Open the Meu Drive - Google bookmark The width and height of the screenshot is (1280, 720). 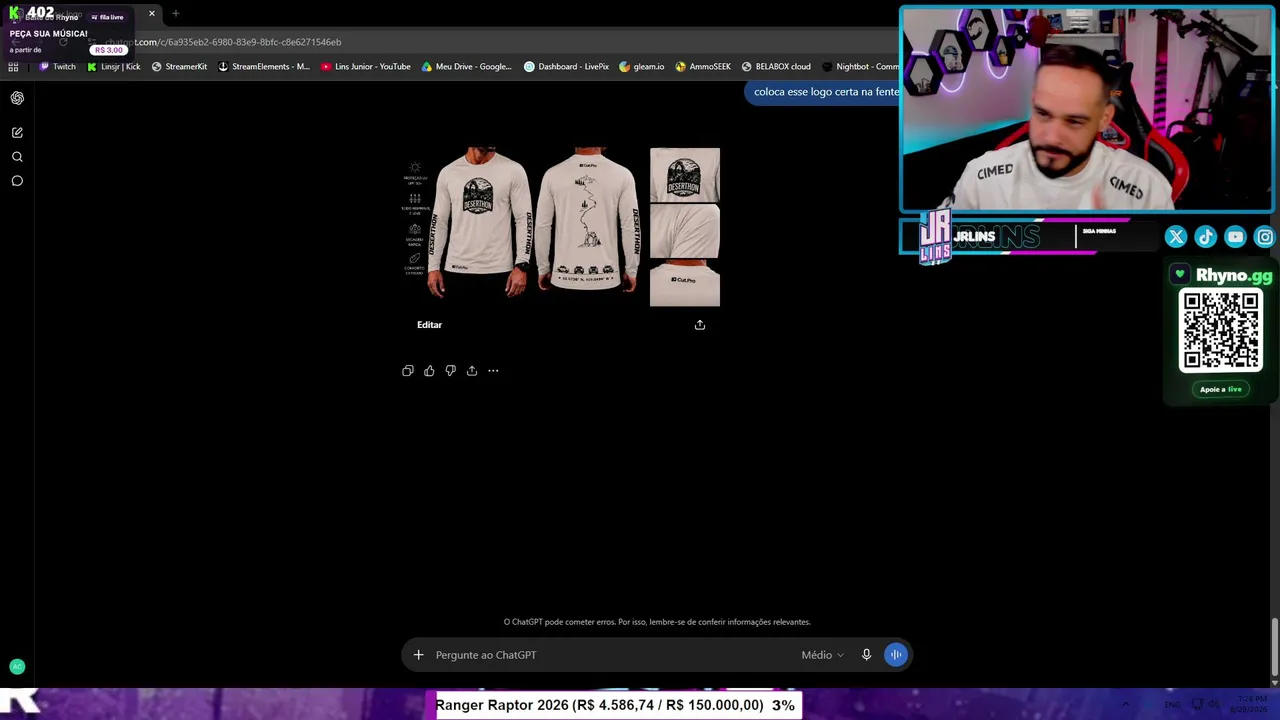tap(467, 67)
